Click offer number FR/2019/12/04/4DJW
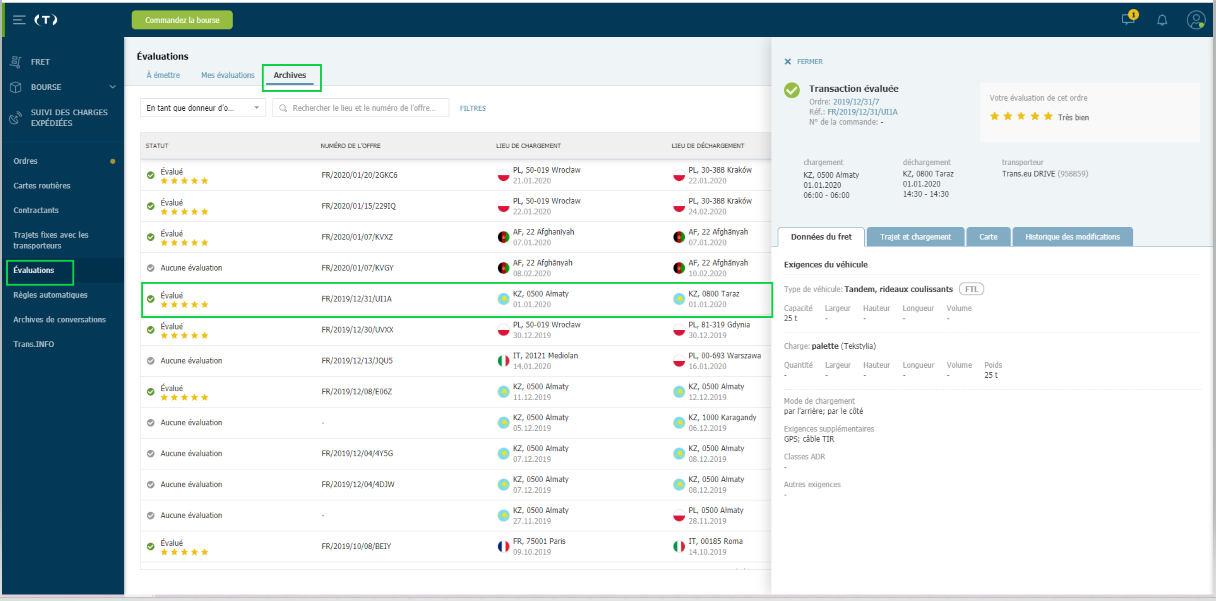The image size is (1216, 601). 358,484
